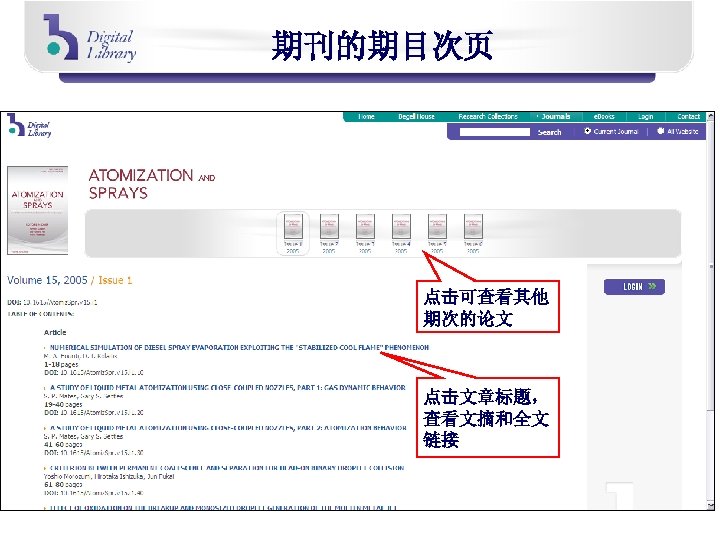Open liquid metal atomization Part 2 article

point(228,428)
